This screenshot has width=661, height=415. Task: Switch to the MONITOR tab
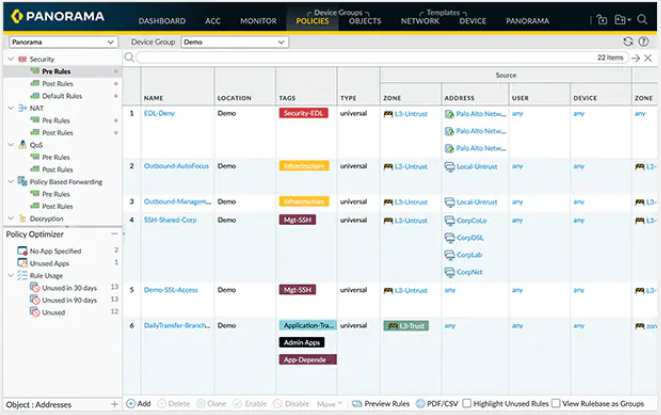tap(258, 20)
